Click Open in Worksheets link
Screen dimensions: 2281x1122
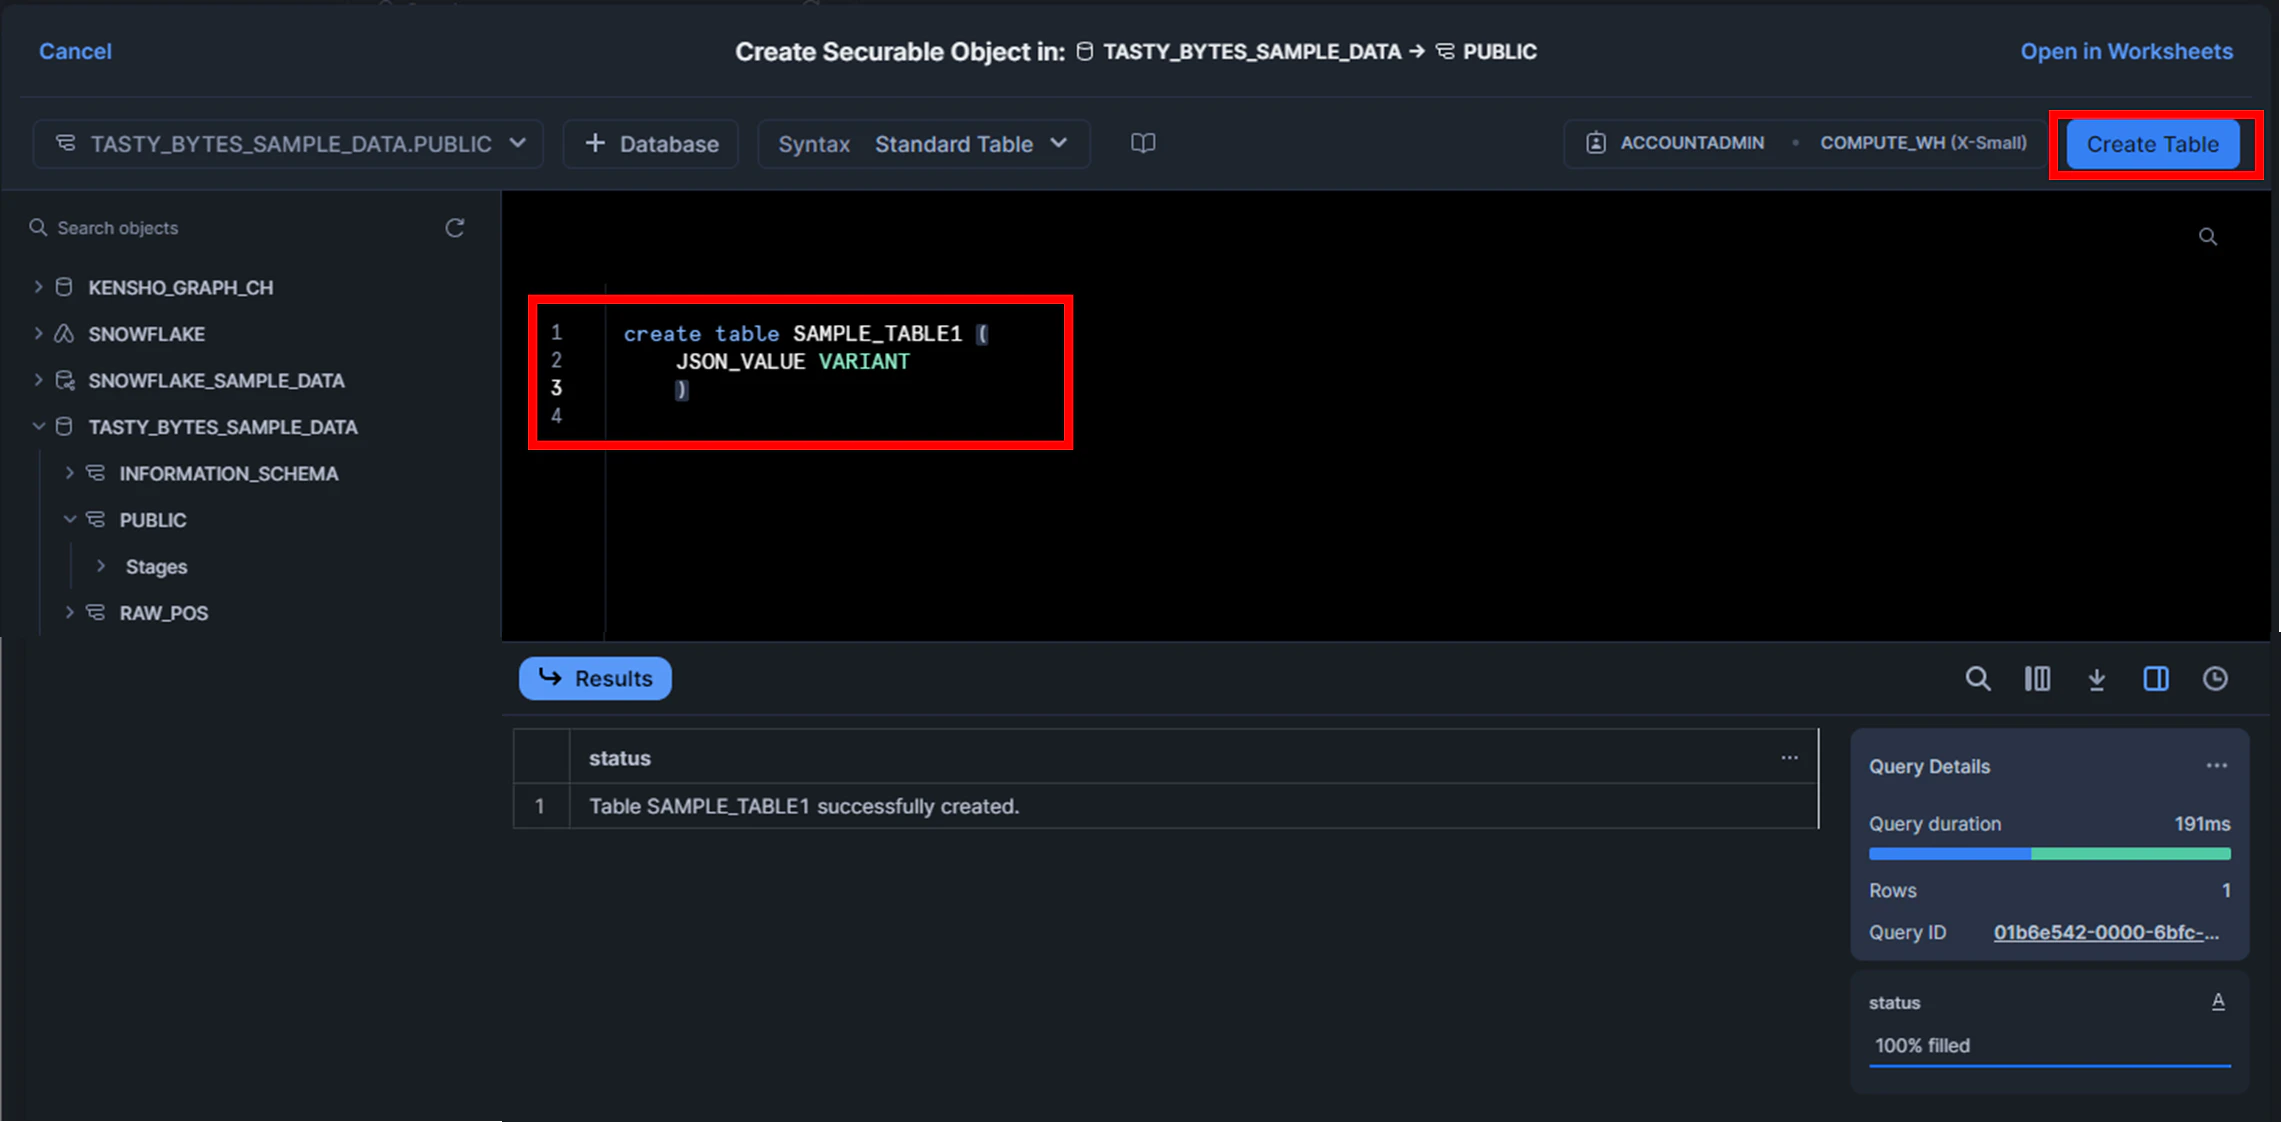(2125, 51)
